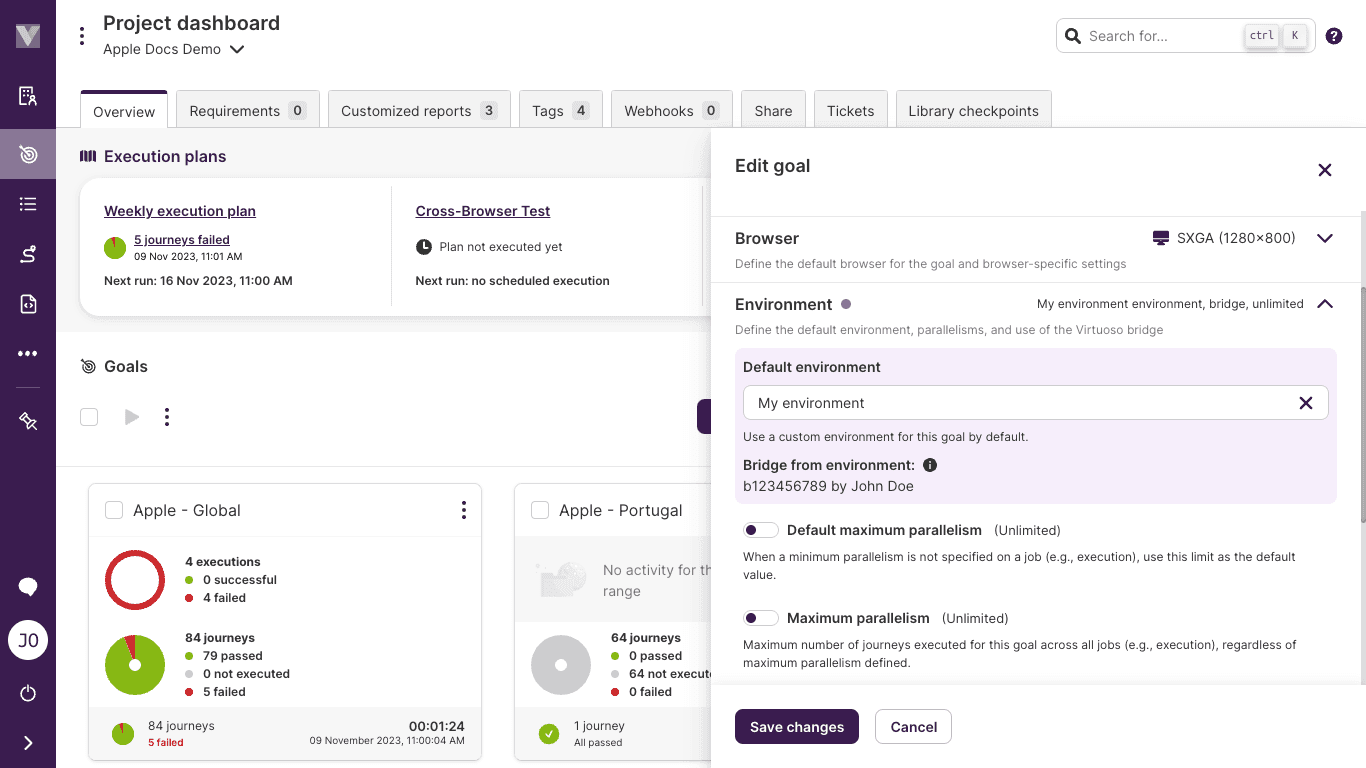1366x768 pixels.
Task: Open the flow path icon in sidebar
Action: (27, 254)
